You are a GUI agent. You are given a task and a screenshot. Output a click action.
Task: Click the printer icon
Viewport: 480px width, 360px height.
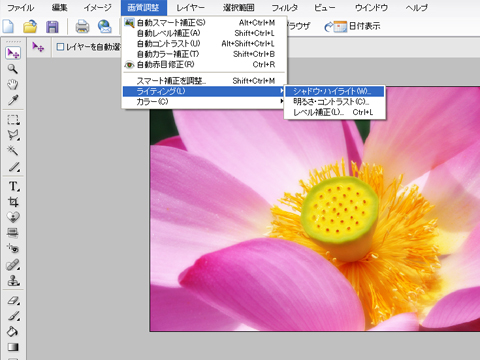click(82, 26)
